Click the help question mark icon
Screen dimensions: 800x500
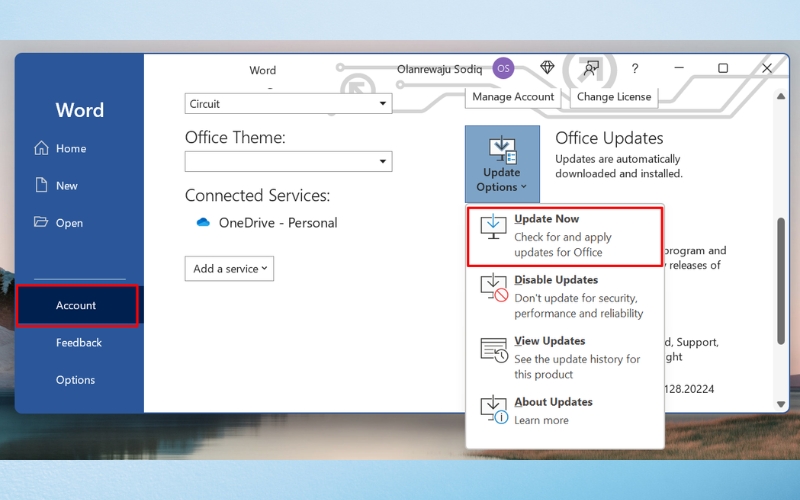pos(634,68)
